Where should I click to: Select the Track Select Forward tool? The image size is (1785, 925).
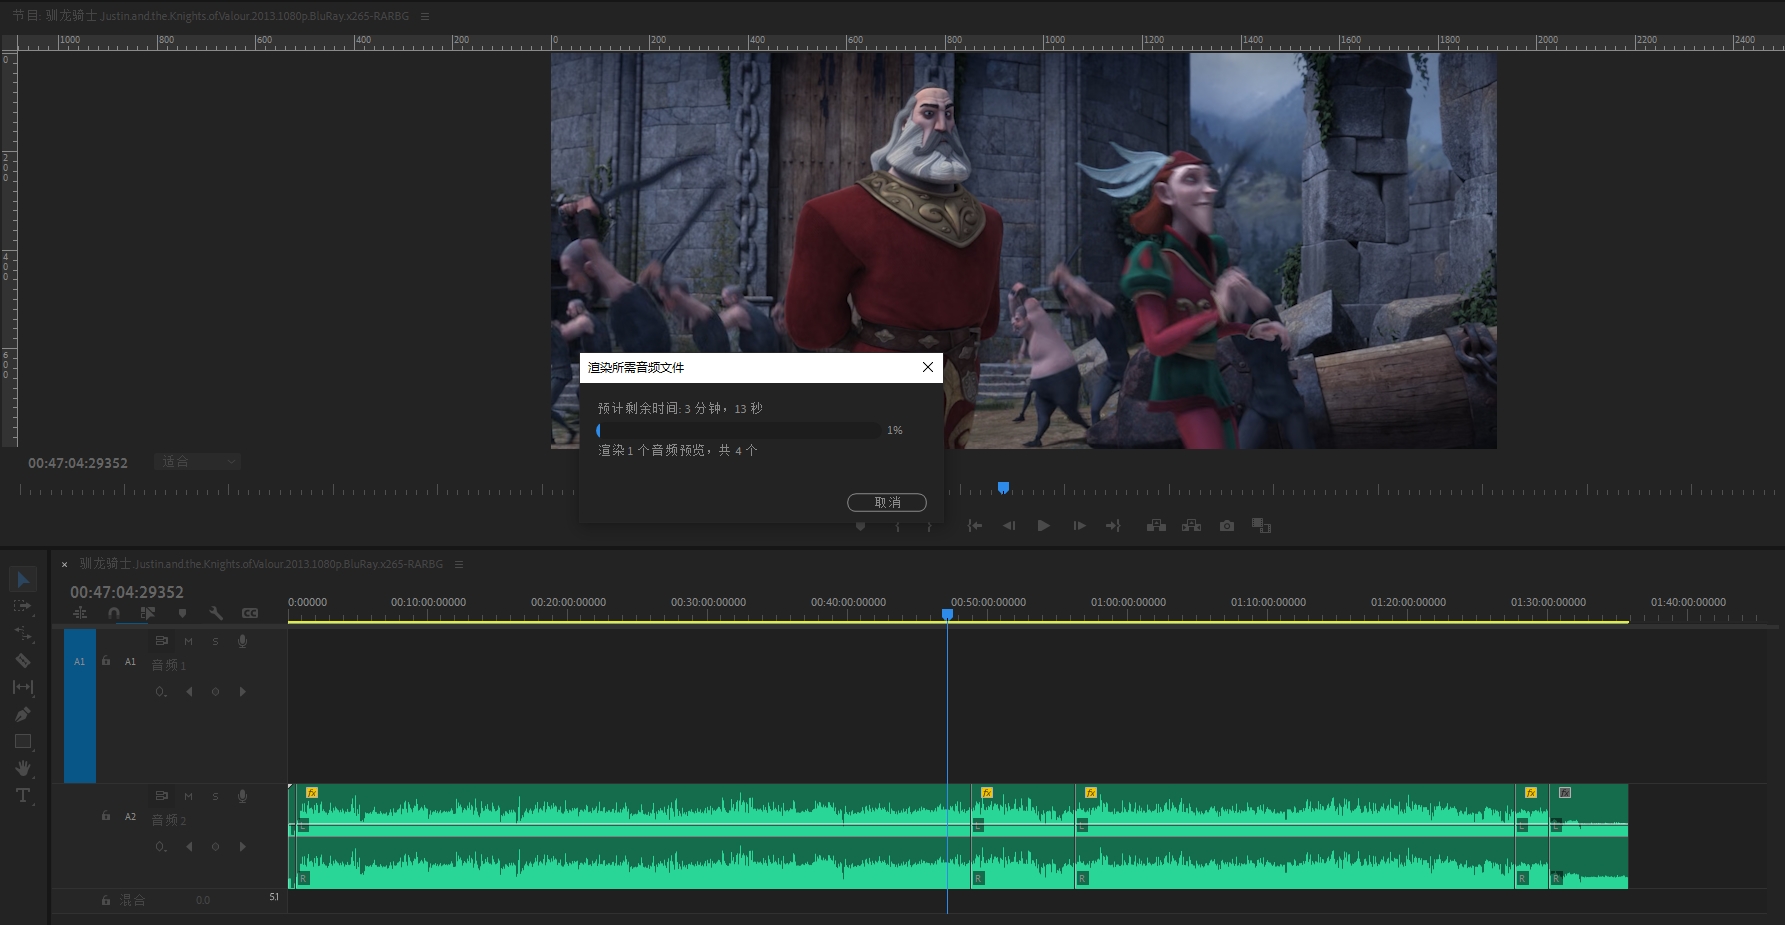tap(23, 606)
